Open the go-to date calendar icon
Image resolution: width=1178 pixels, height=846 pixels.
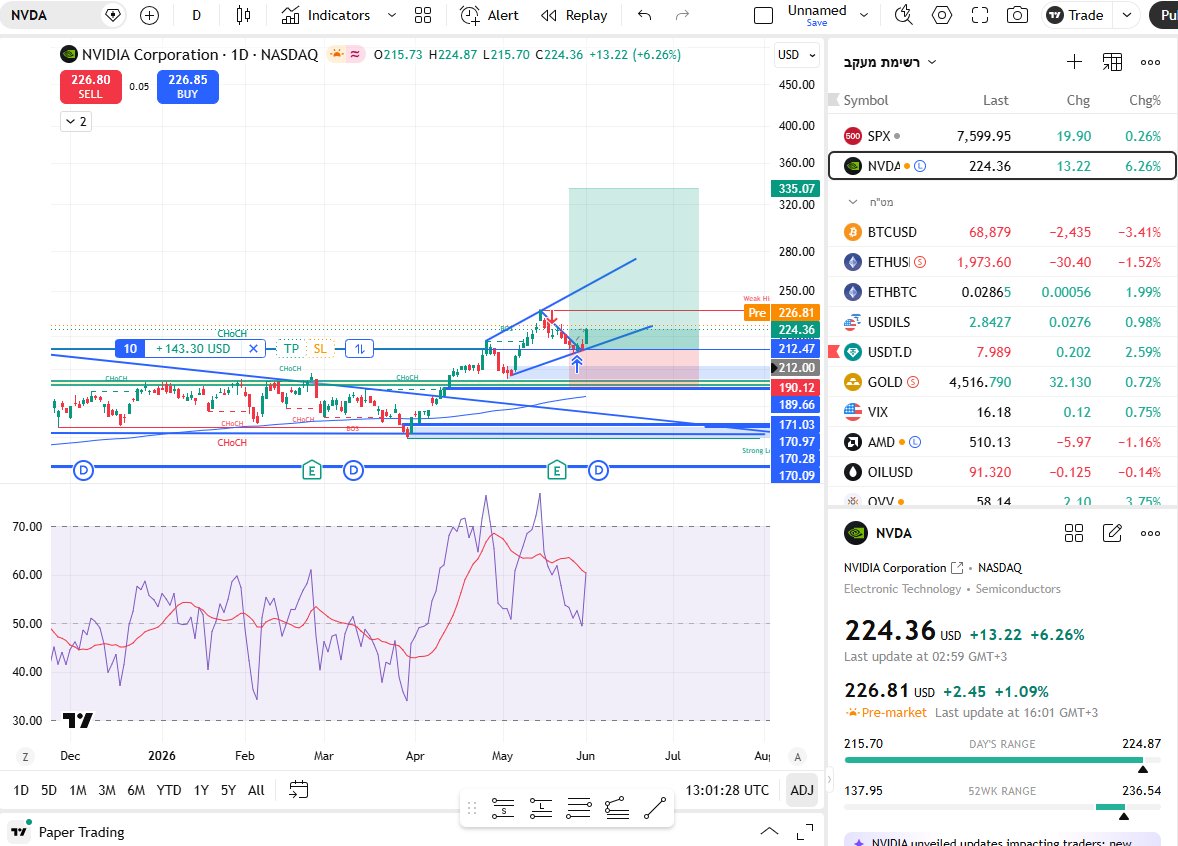tap(298, 790)
